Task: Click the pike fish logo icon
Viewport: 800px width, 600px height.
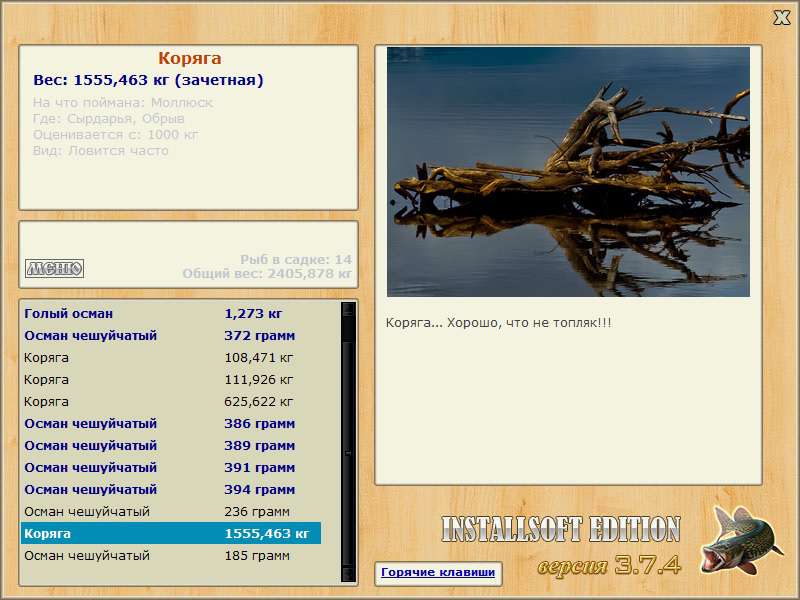Action: click(x=741, y=540)
